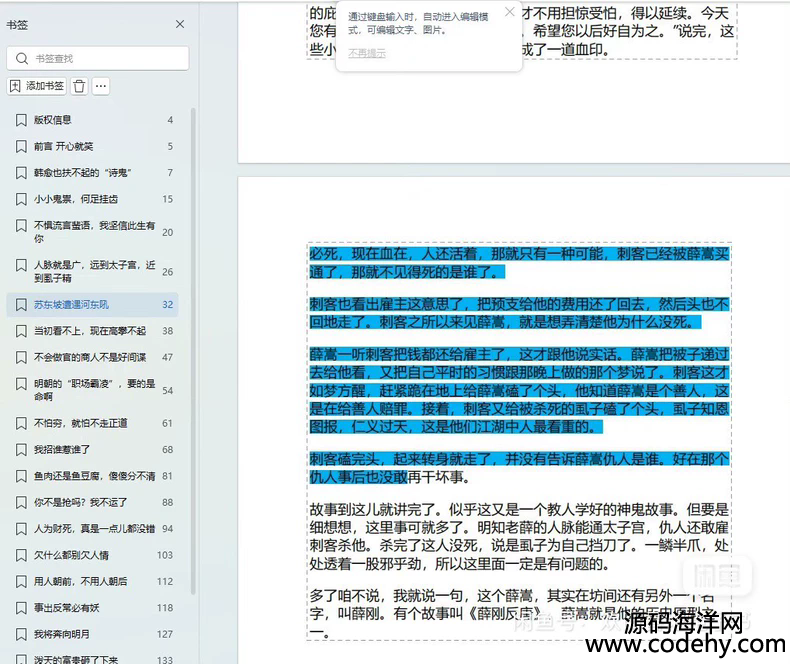
Task: Click the magnifier icon in bookmark search
Action: click(22, 58)
